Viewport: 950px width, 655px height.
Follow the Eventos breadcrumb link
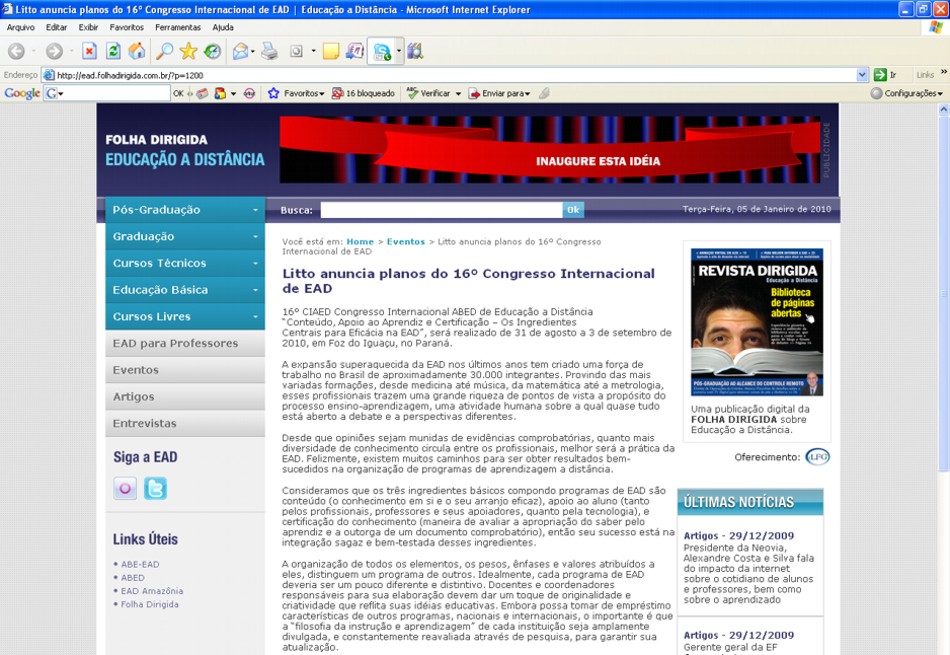pos(406,242)
